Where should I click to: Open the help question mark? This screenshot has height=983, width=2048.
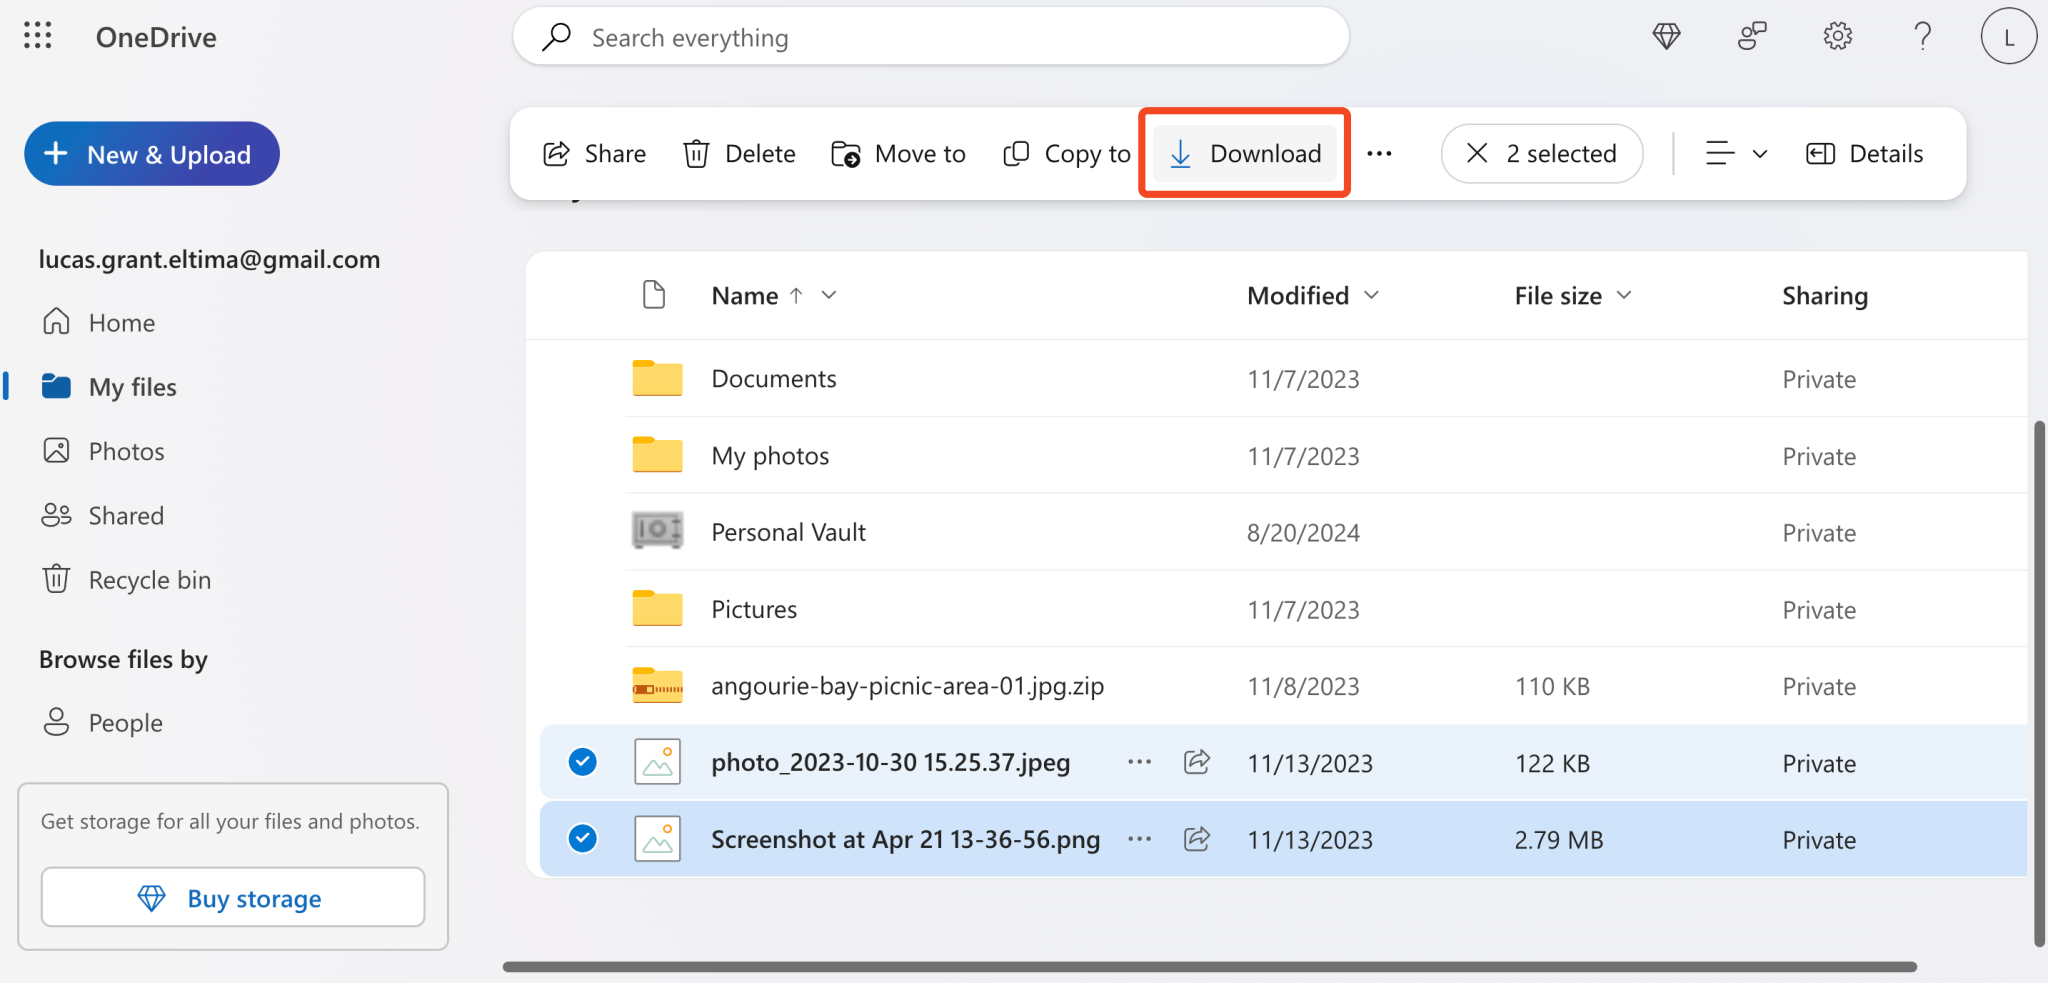click(1922, 36)
